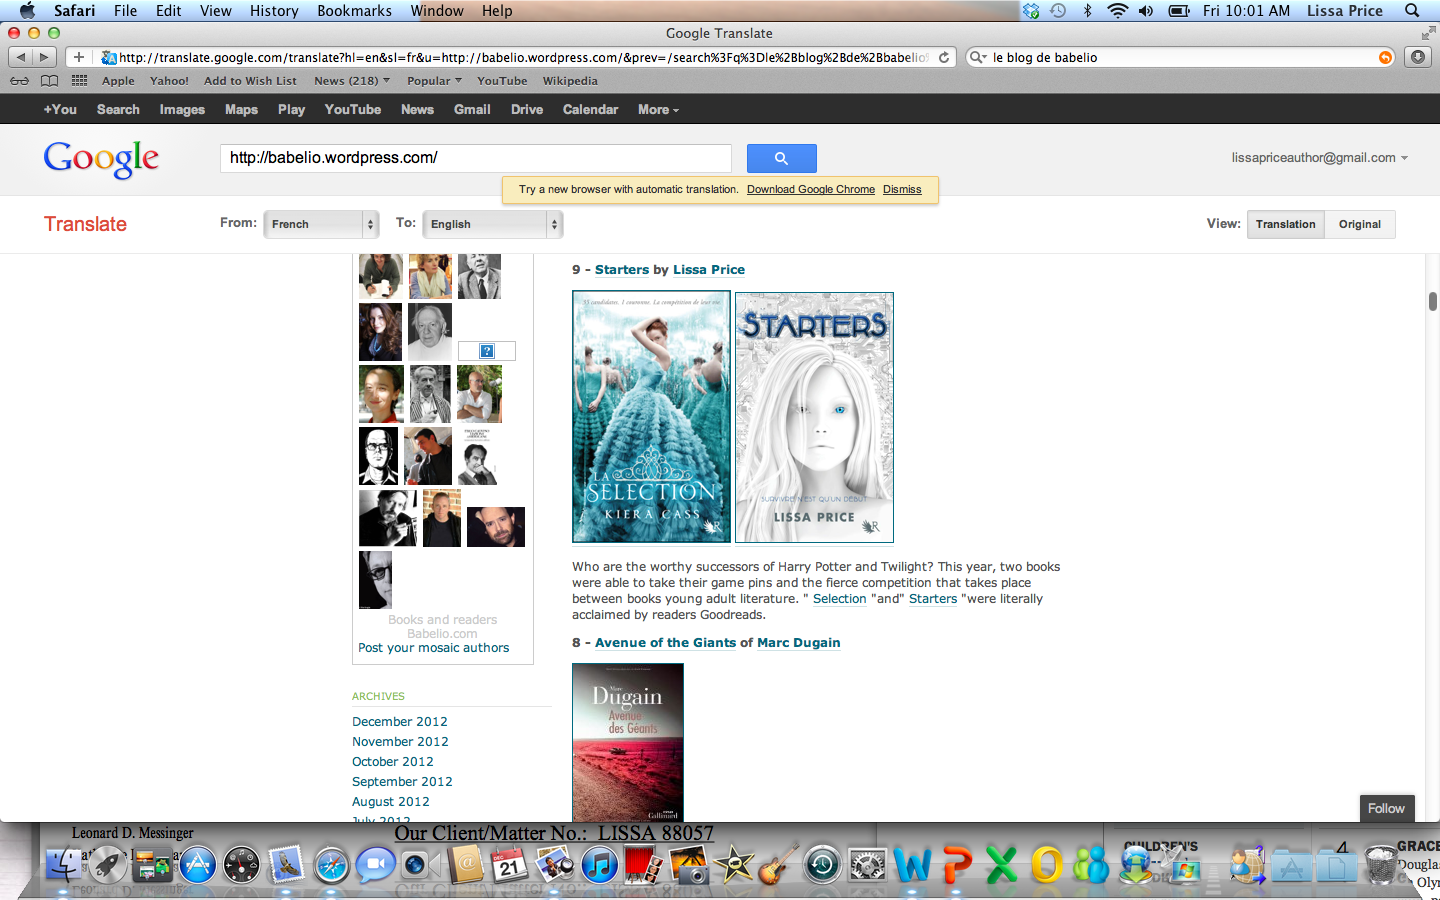Screen dimensions: 1440x900
Task: Go back with Safari's back arrow
Action: coord(21,57)
